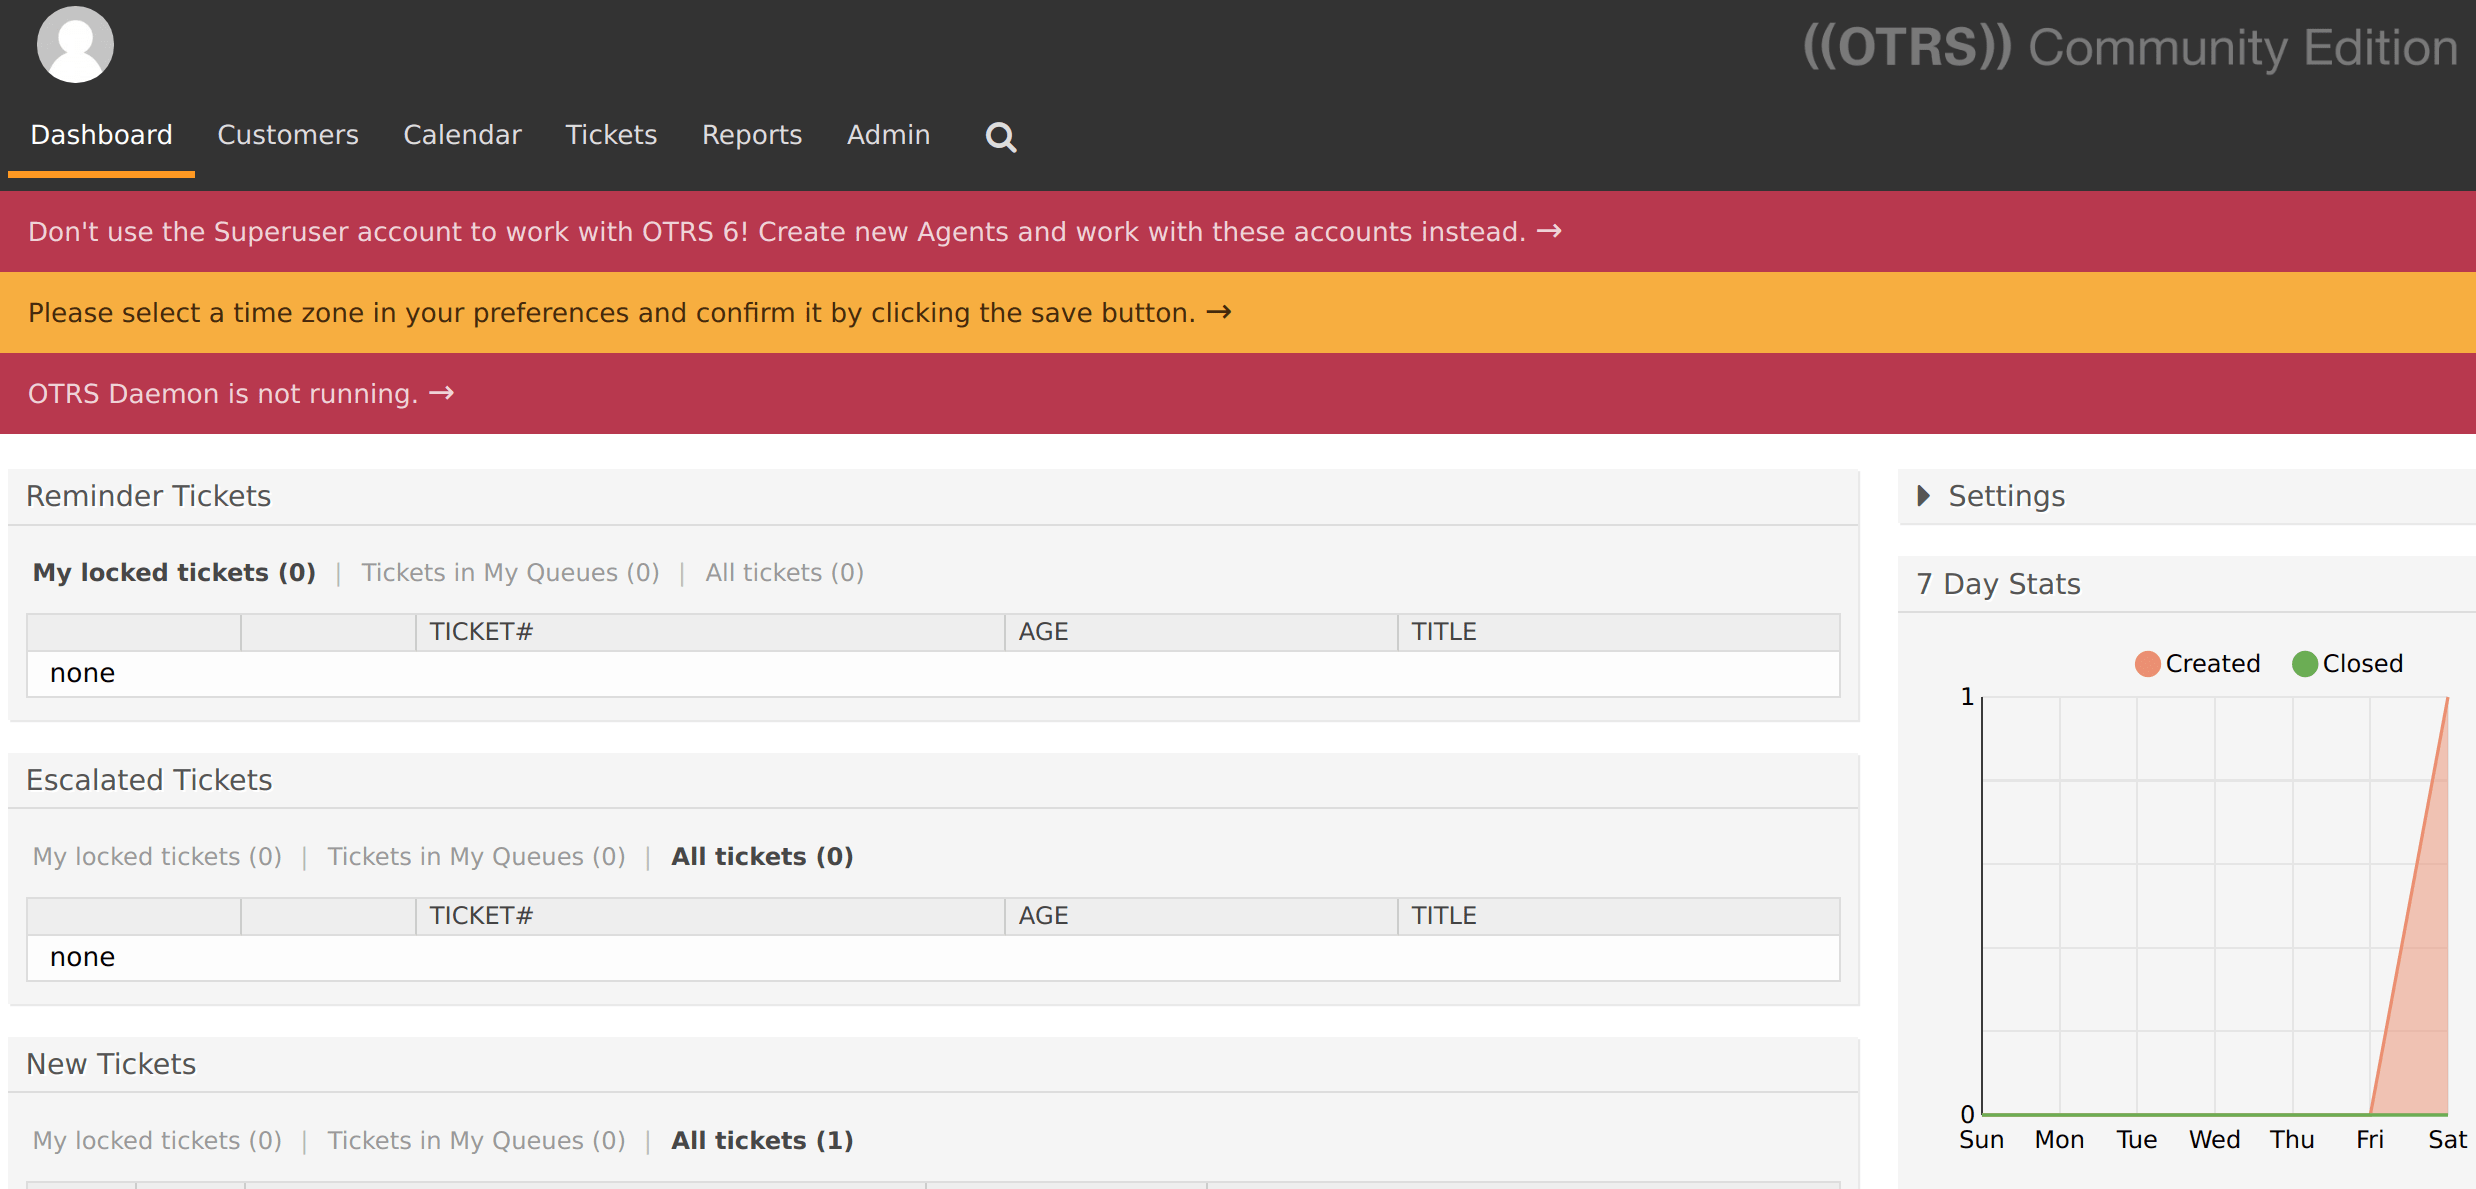Select My locked tickets in Escalated Tickets
The width and height of the screenshot is (2476, 1189).
tap(157, 857)
